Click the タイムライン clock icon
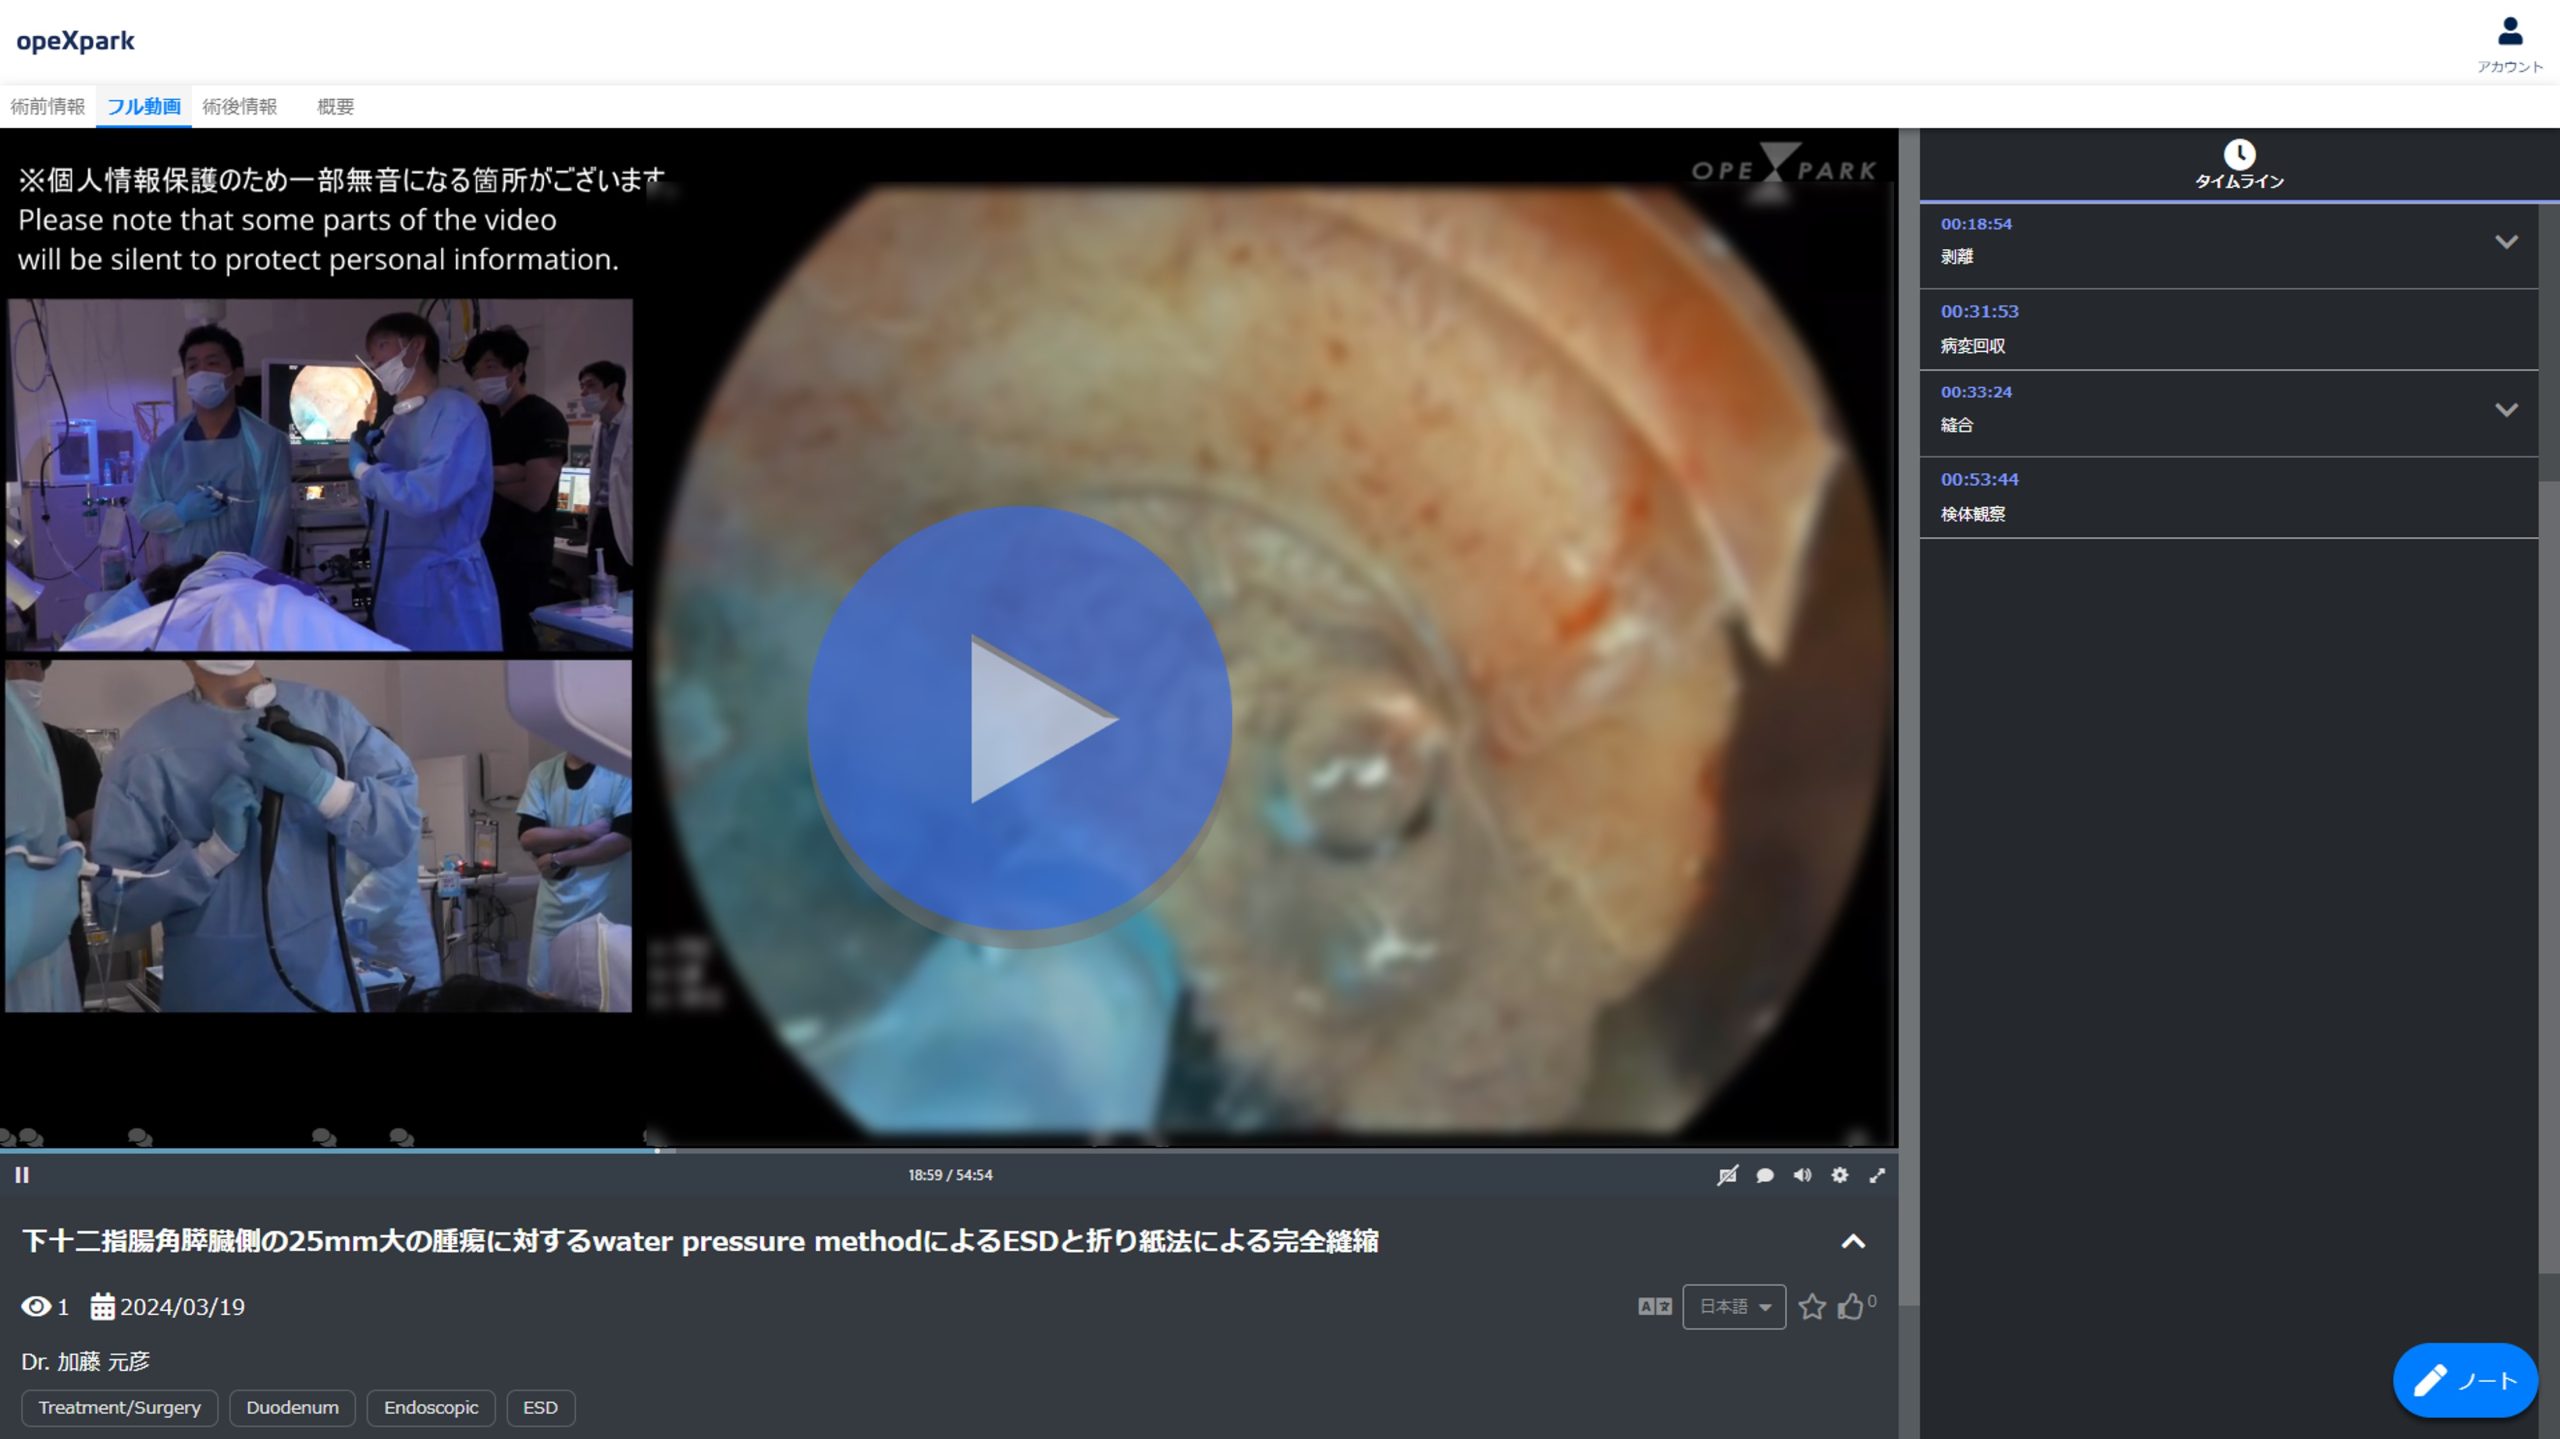2560x1439 pixels. [x=2238, y=155]
